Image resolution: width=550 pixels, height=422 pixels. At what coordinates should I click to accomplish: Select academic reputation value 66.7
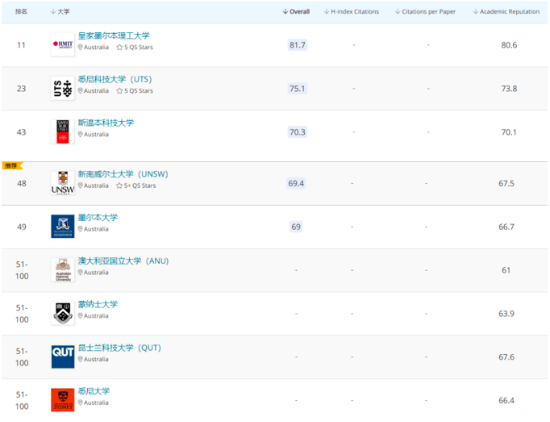[x=507, y=227]
